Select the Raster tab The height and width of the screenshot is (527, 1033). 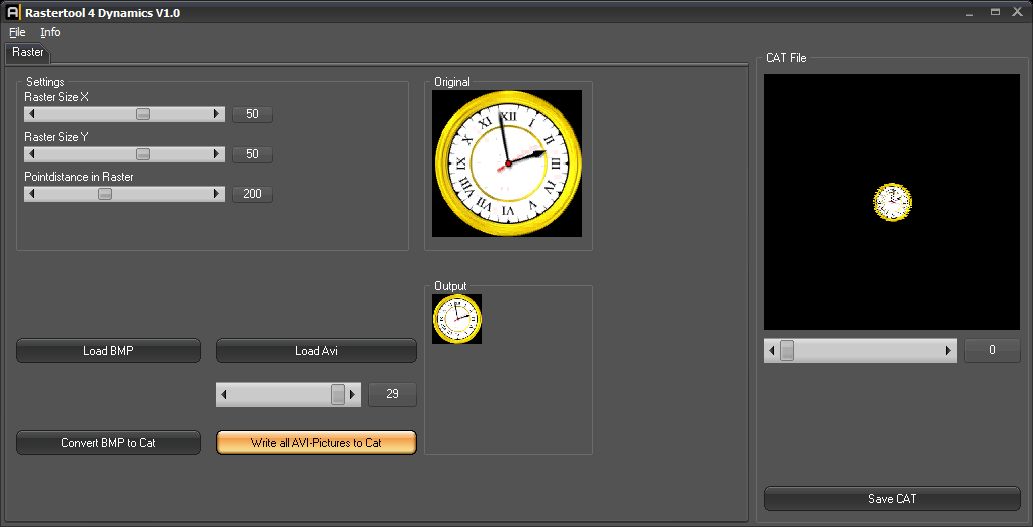[28, 52]
